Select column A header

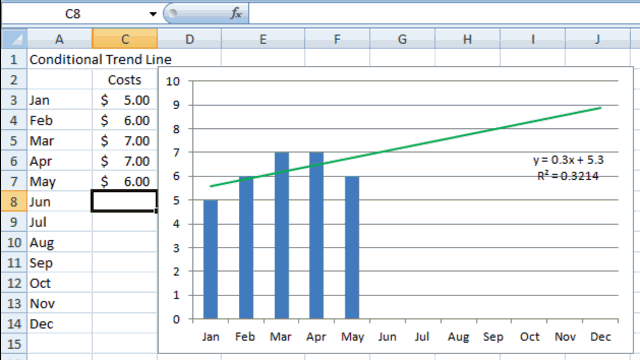[60, 39]
